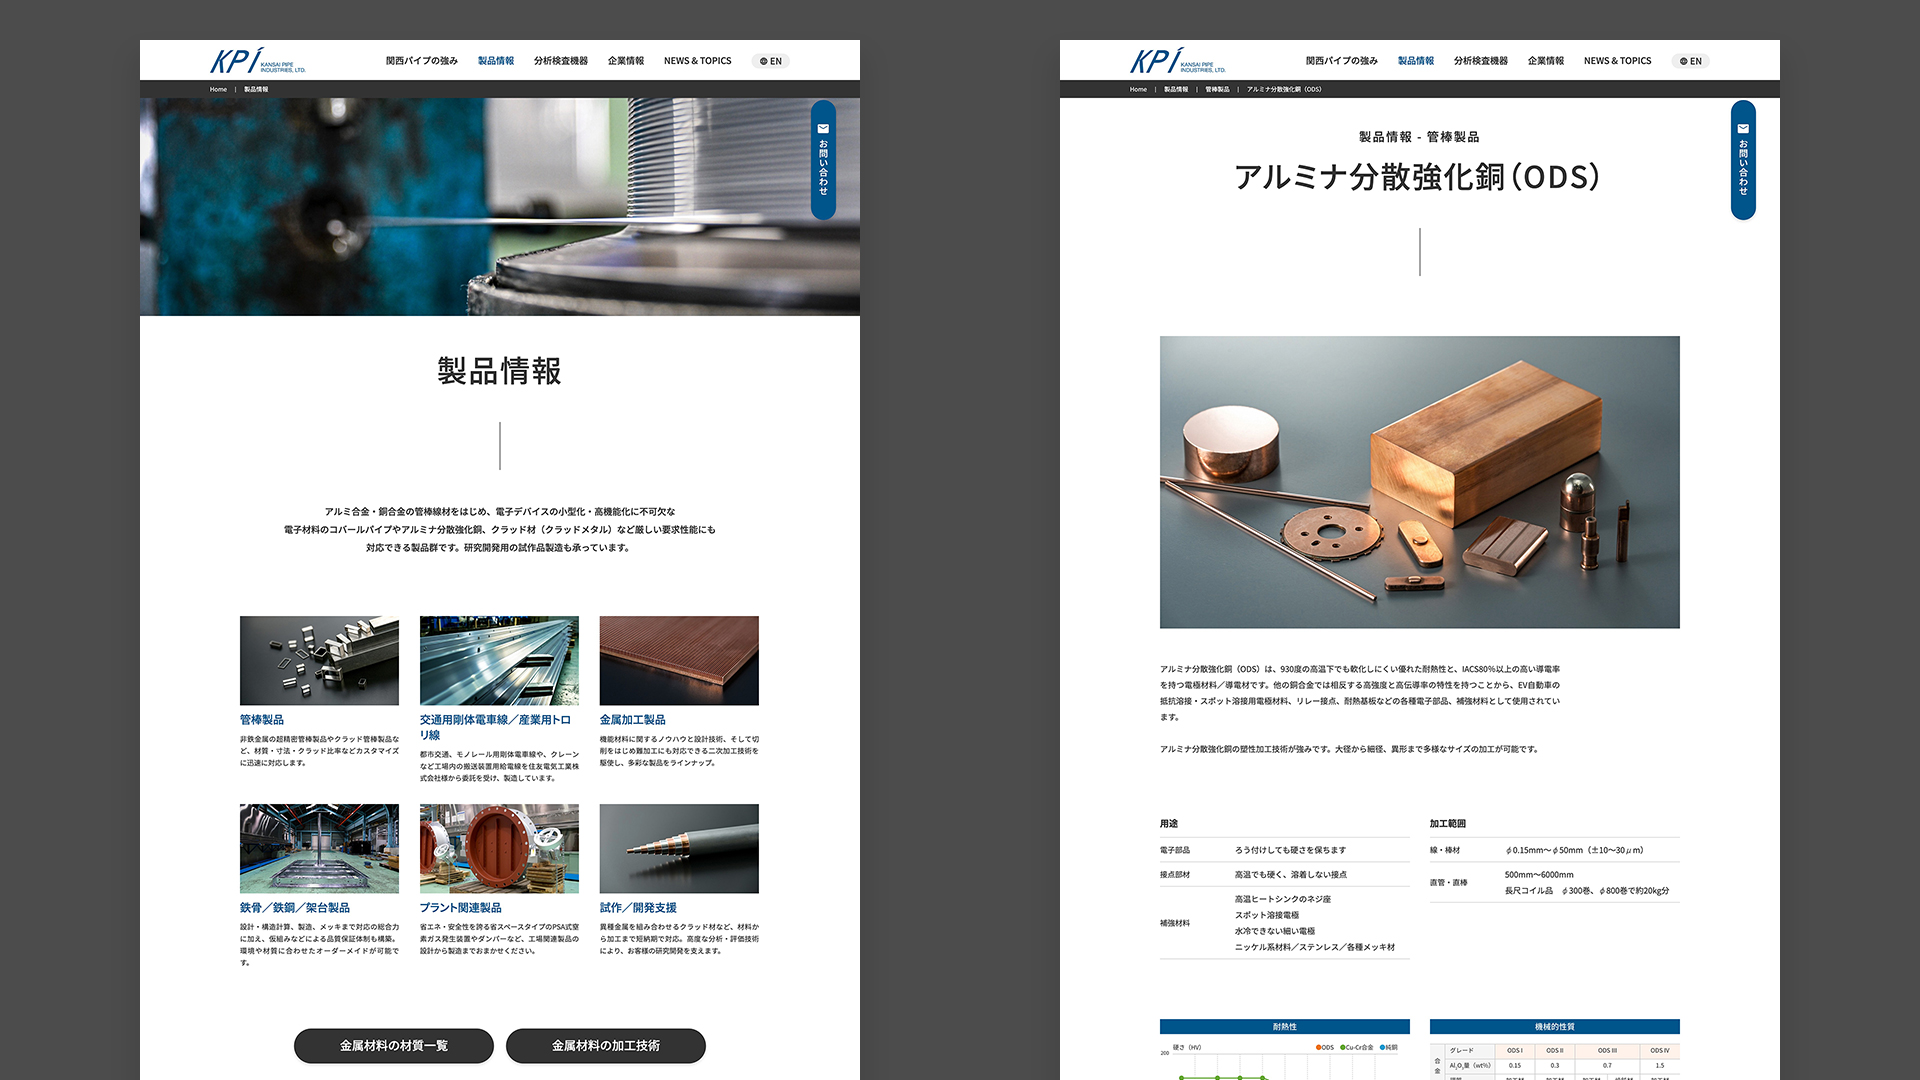Open 関西パイプの強み menu on left page
1920x1080 pixels.
tap(421, 61)
